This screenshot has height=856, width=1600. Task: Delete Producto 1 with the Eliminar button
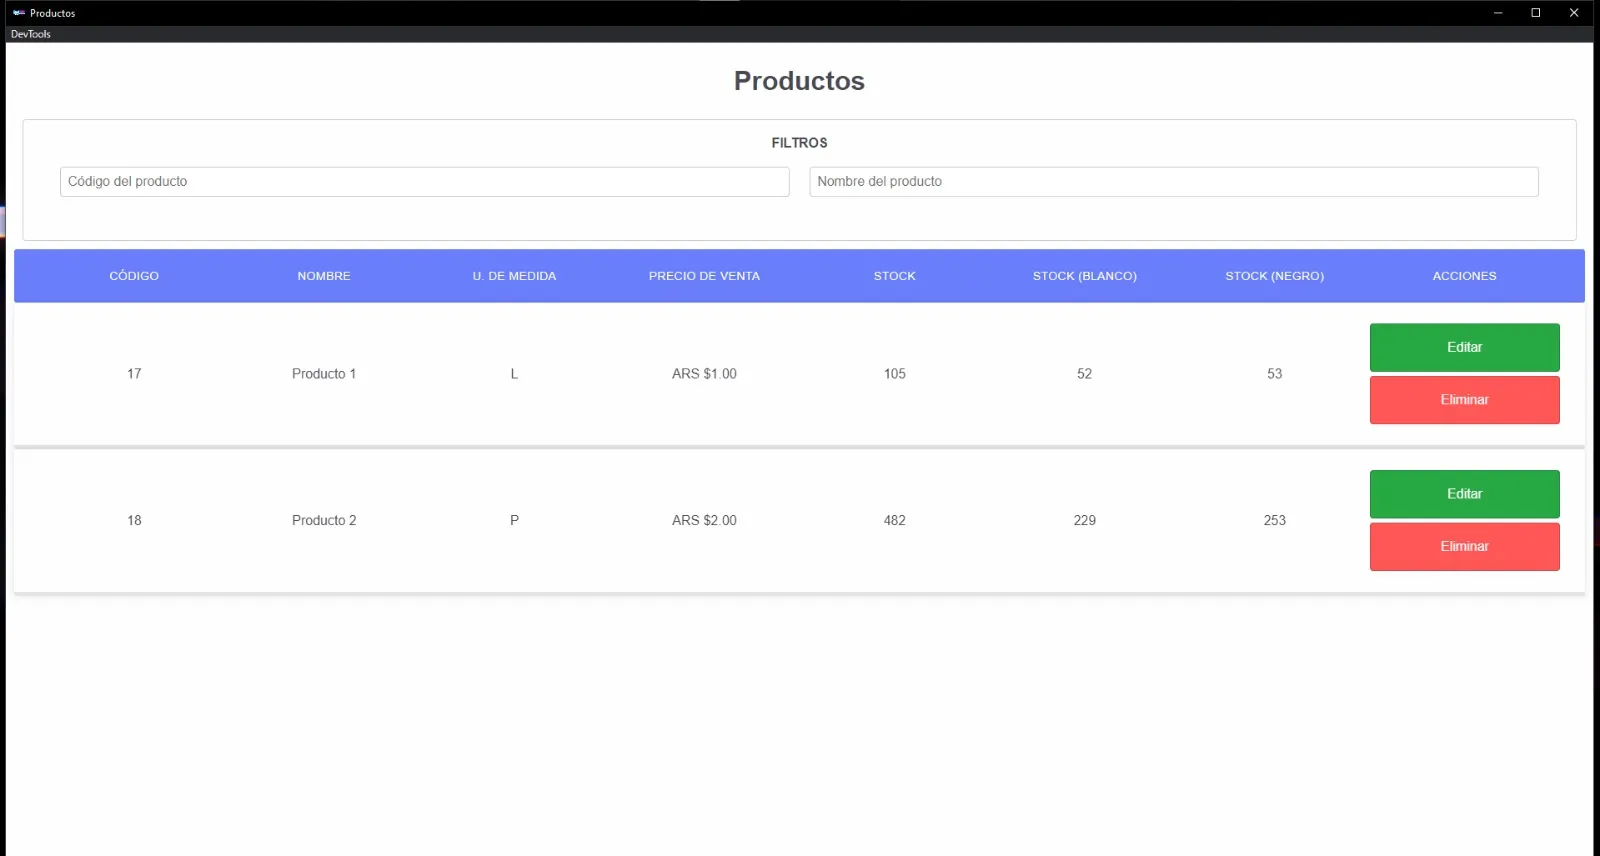[x=1465, y=400]
